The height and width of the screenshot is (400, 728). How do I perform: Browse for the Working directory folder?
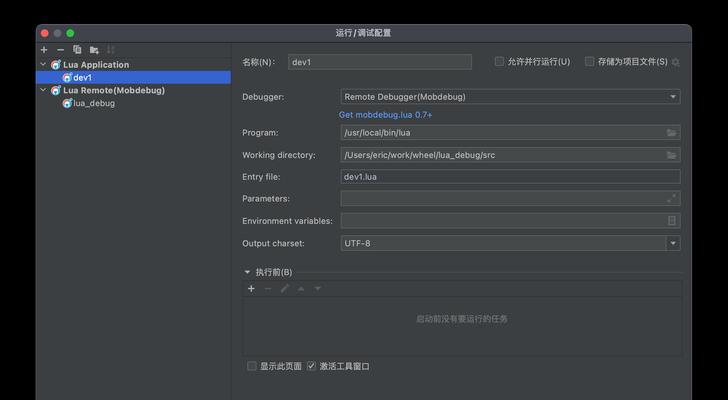click(x=671, y=155)
